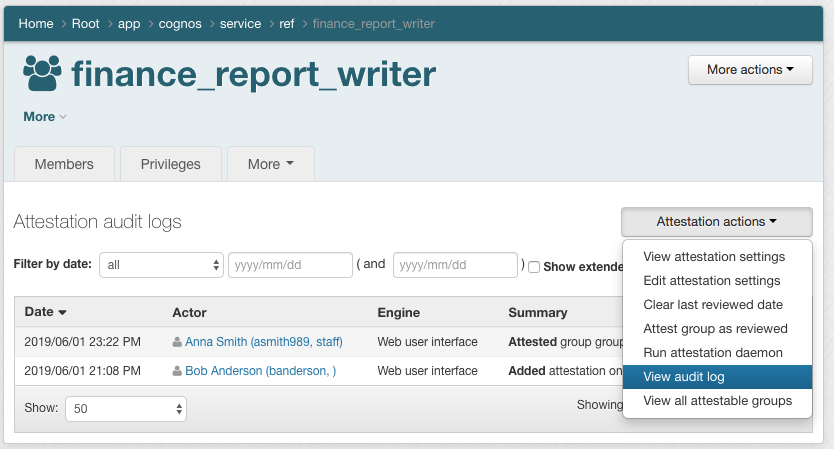Expand the More link under group name

[x=45, y=117]
